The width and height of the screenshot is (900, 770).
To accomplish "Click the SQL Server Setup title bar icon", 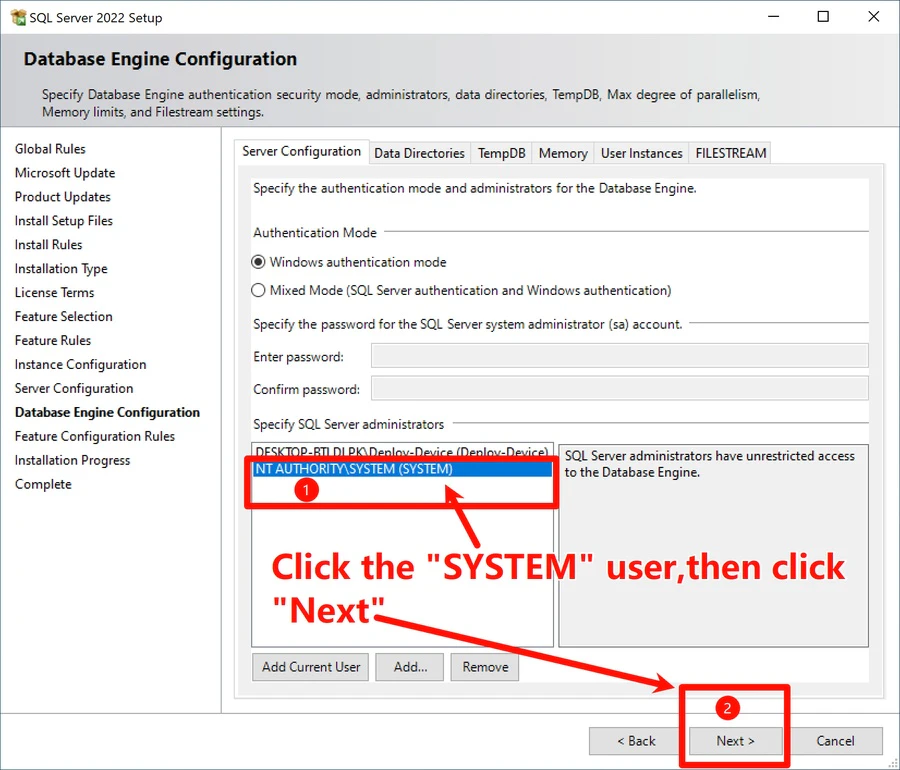I will tap(18, 17).
